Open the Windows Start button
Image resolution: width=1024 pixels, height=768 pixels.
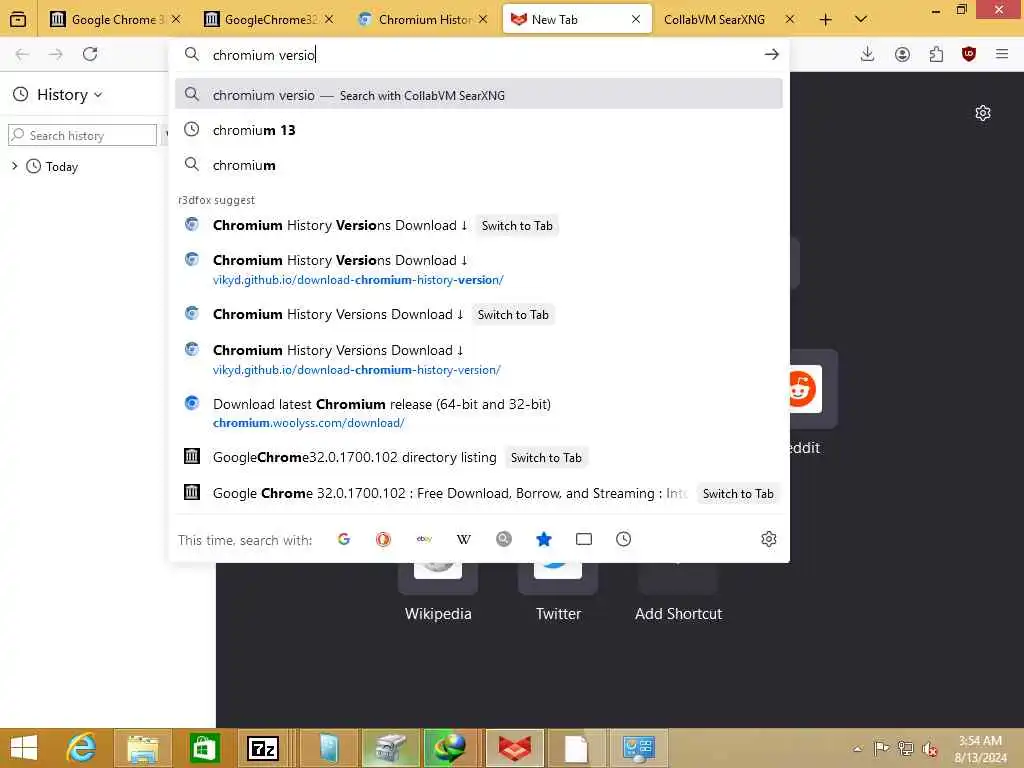pos(24,748)
